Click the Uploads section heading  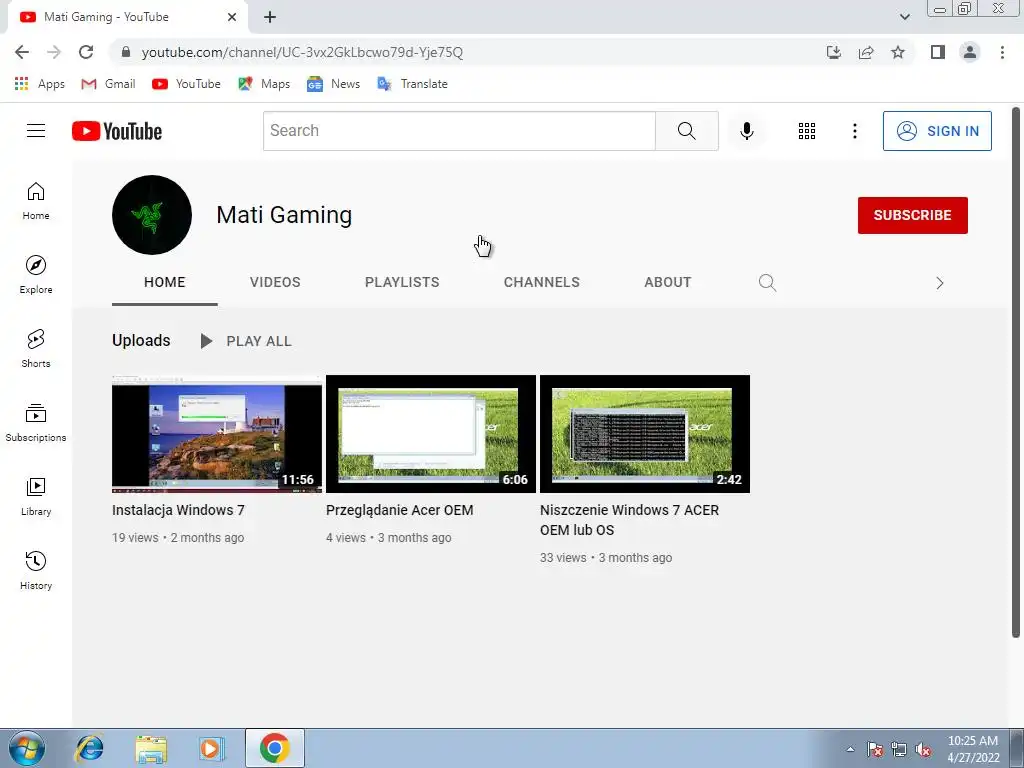[x=141, y=340]
